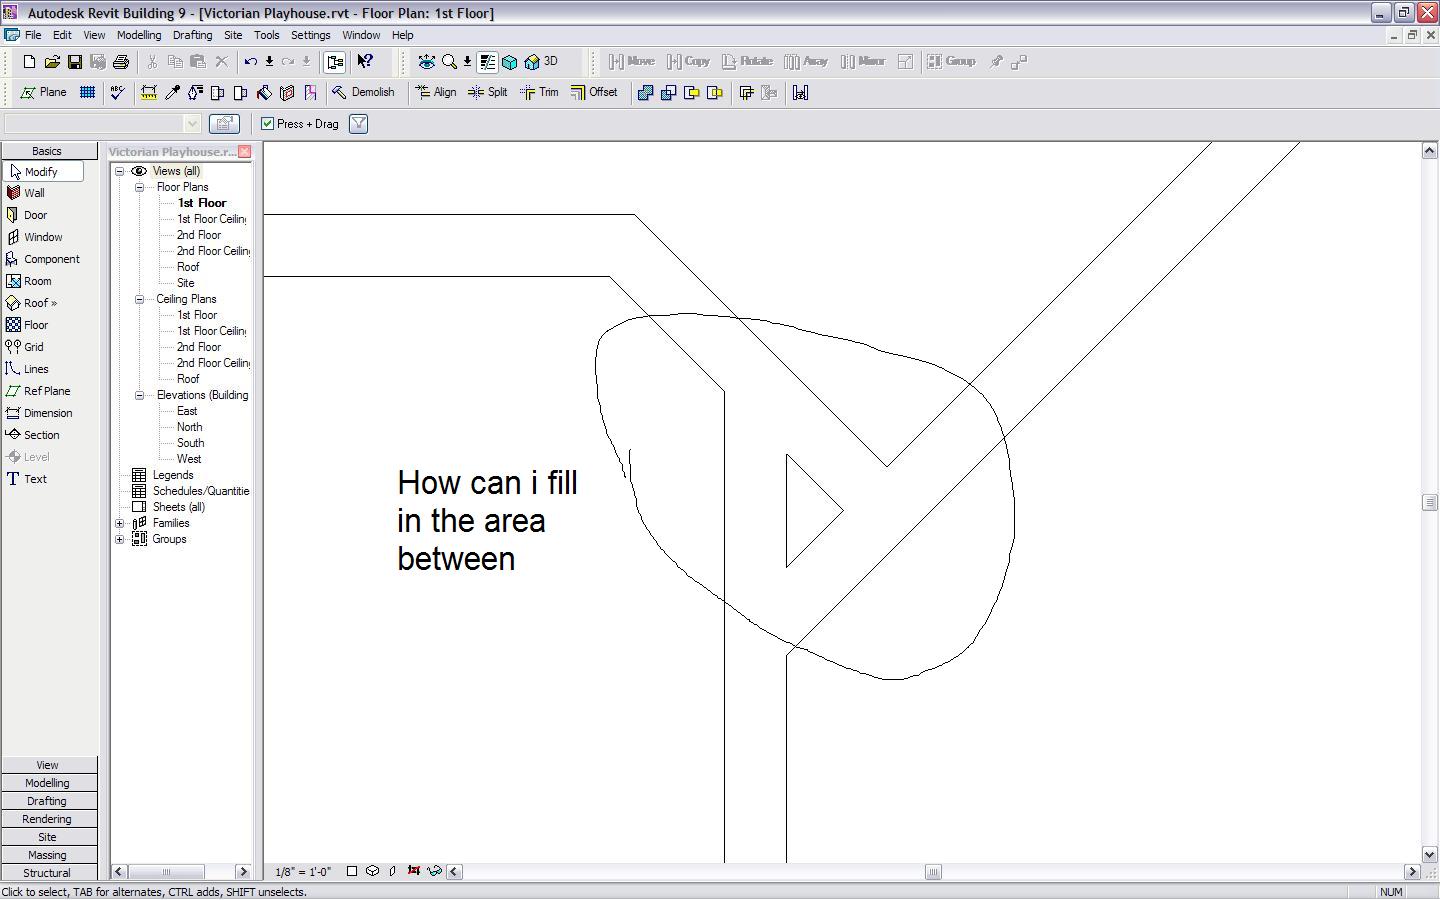Collapse the Floor Plans tree node
The width and height of the screenshot is (1440, 900).
pyautogui.click(x=140, y=187)
